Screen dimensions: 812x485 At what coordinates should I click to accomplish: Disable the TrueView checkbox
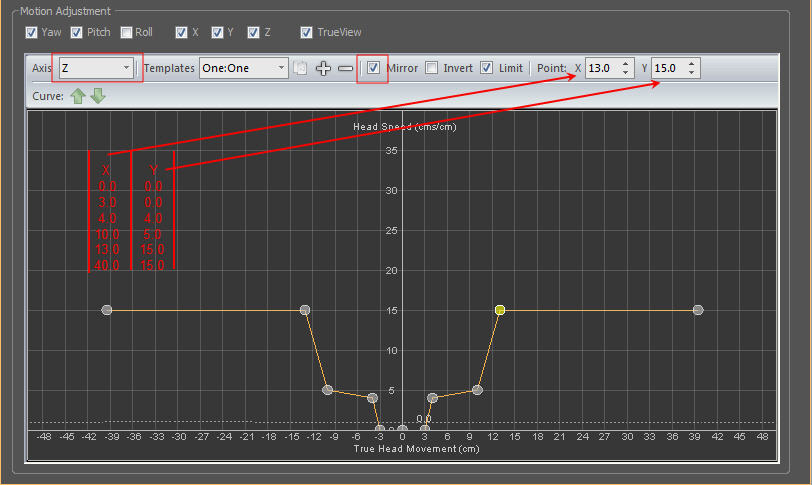(x=306, y=33)
